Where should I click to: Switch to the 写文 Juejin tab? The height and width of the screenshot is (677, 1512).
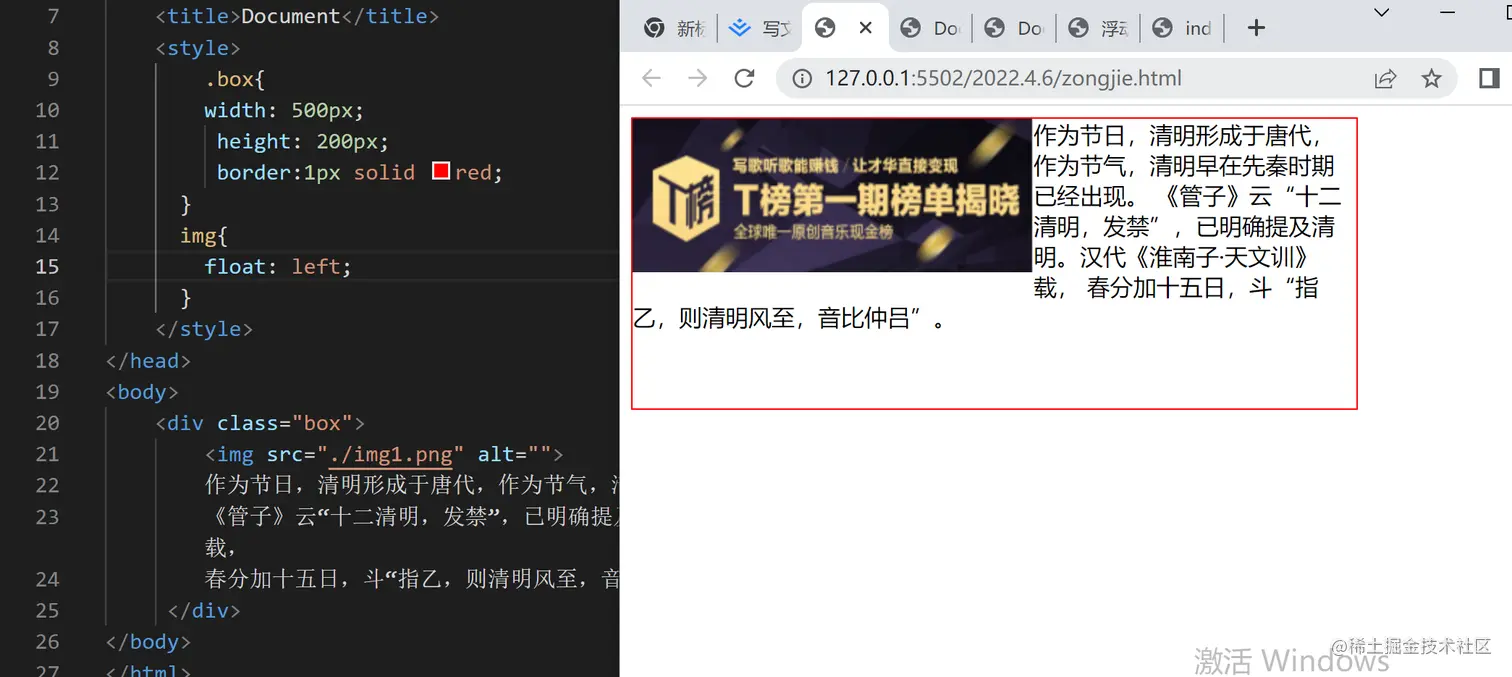coord(760,29)
